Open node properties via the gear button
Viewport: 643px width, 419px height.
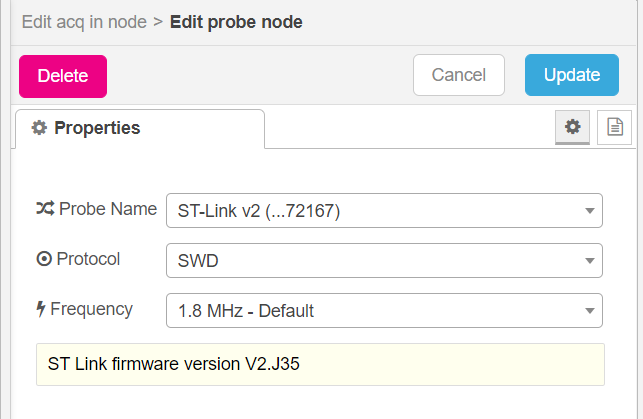point(572,127)
